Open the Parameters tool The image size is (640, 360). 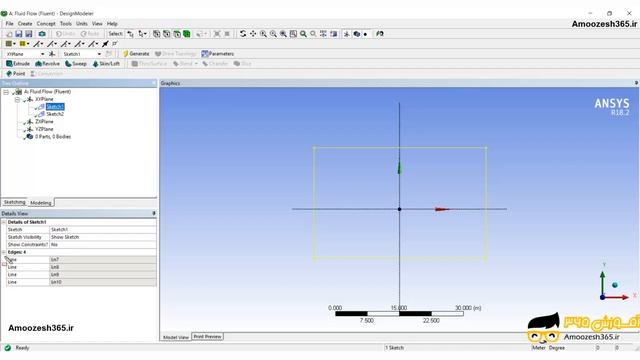[x=218, y=54]
